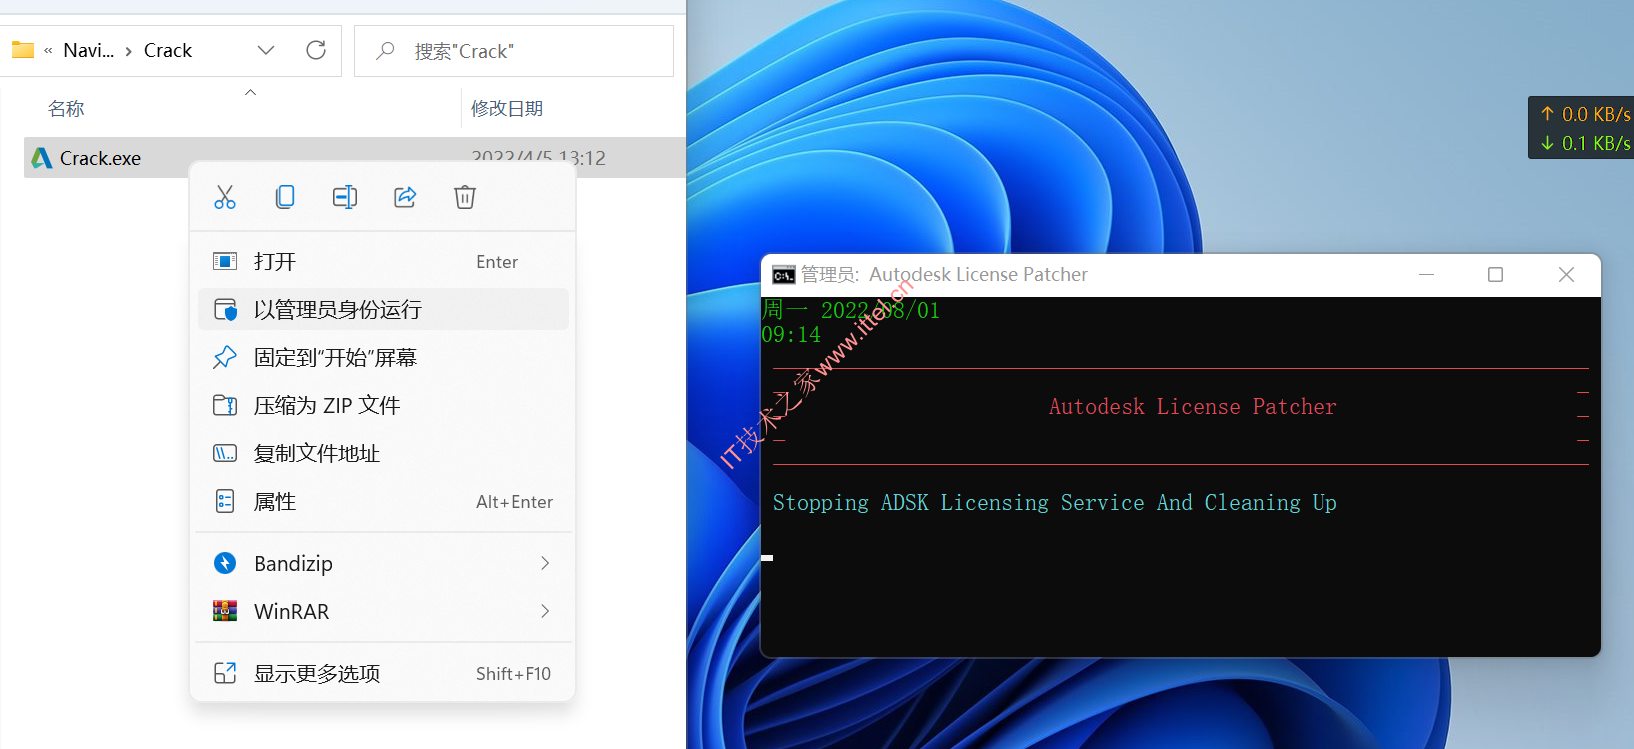
Task: Click the search magnifier icon
Action: coord(385,51)
